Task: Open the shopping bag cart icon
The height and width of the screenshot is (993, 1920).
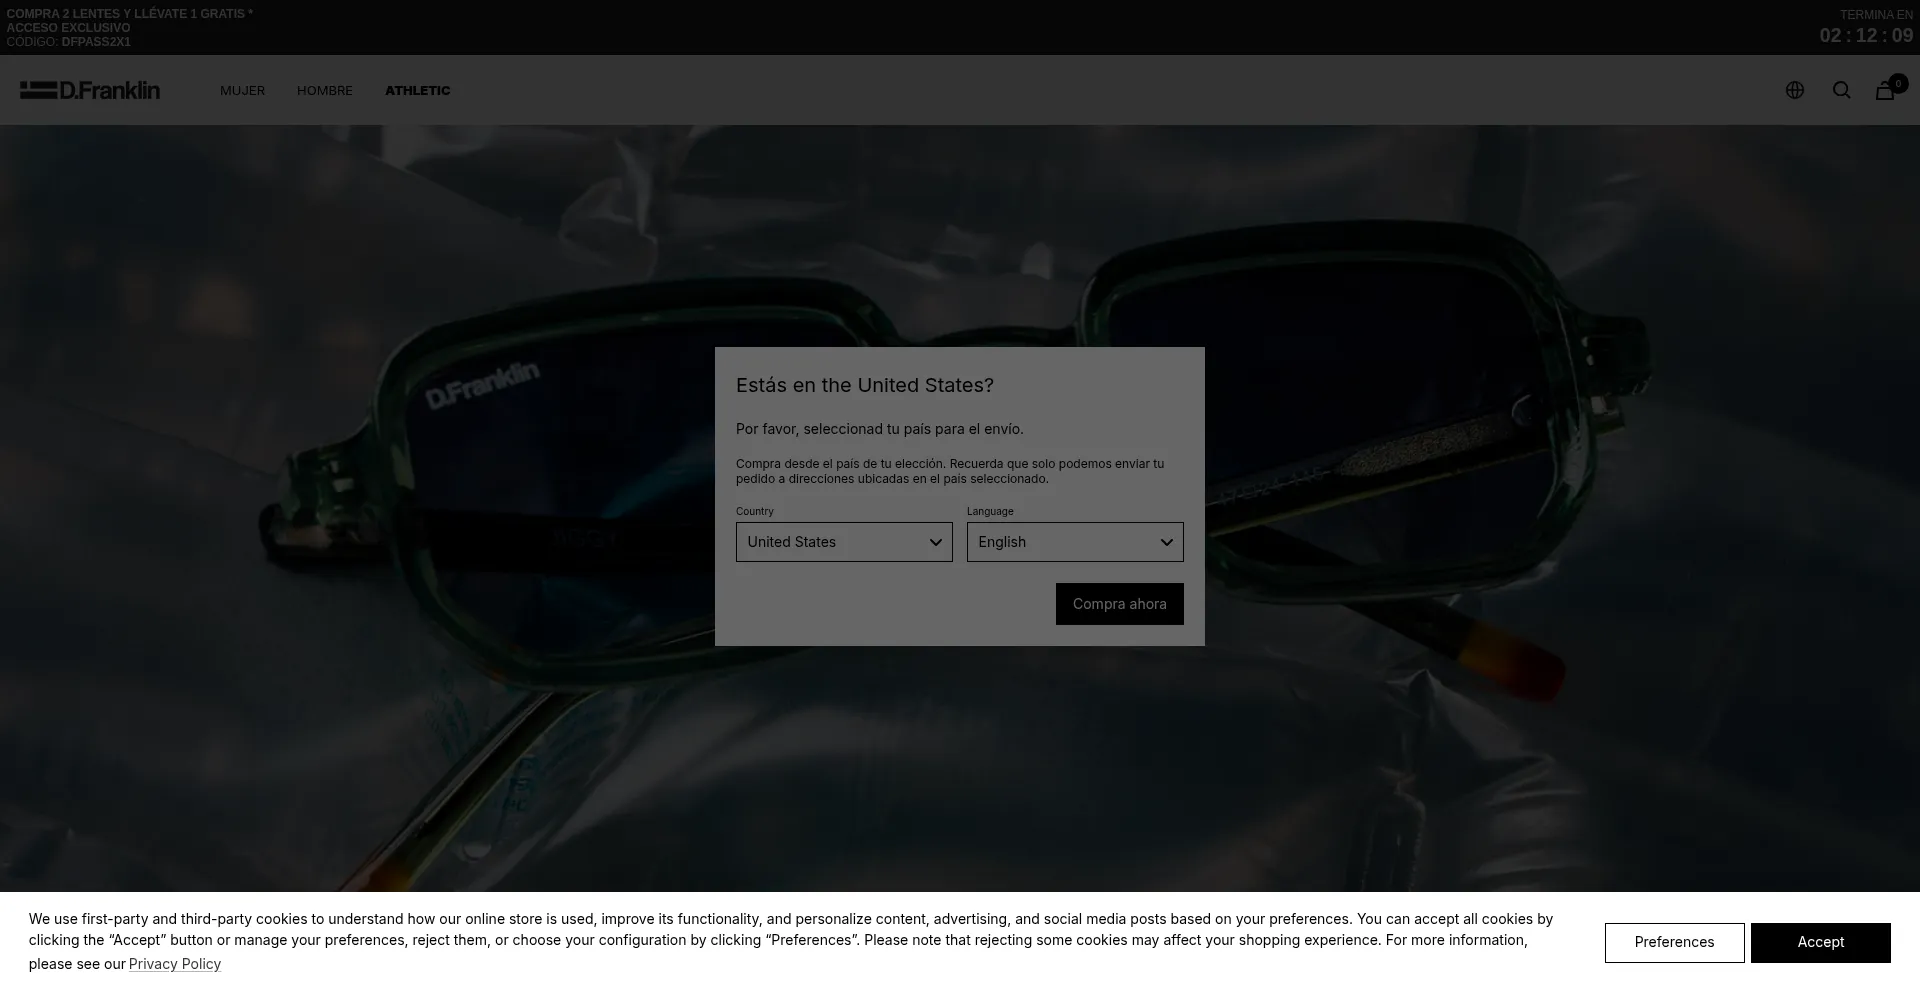Action: 1884,92
